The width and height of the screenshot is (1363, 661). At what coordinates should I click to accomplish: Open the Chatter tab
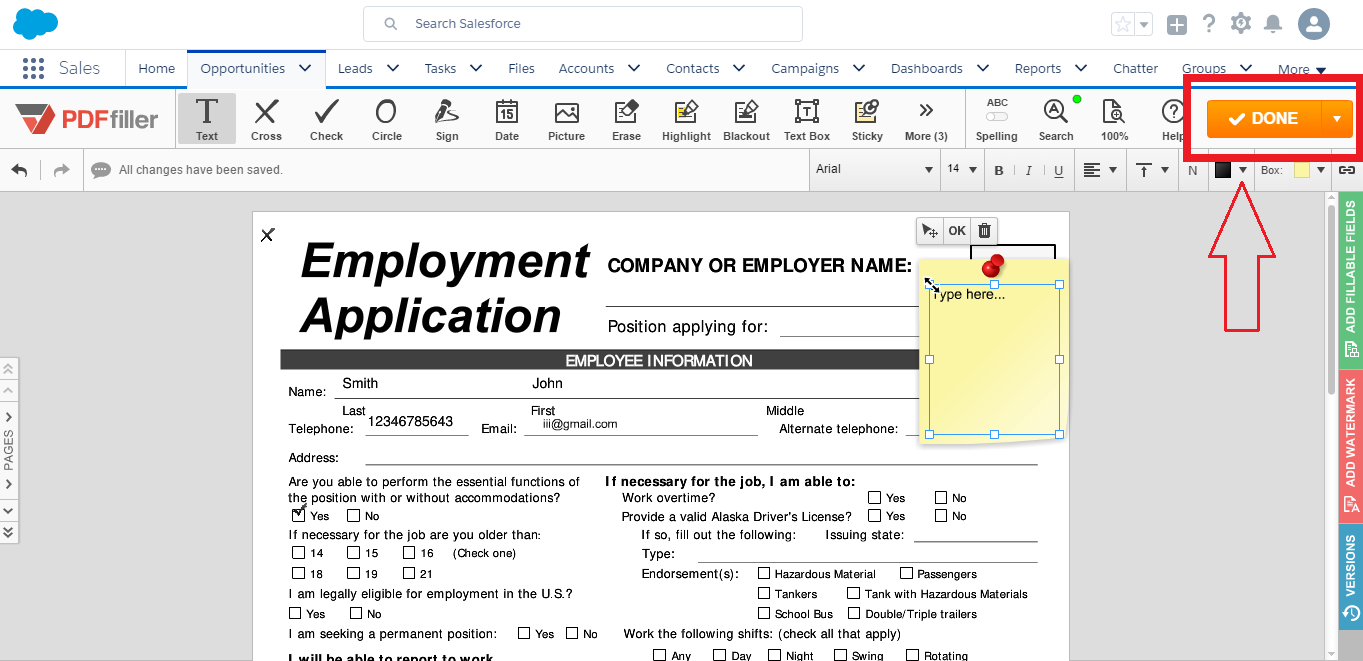pos(1135,68)
